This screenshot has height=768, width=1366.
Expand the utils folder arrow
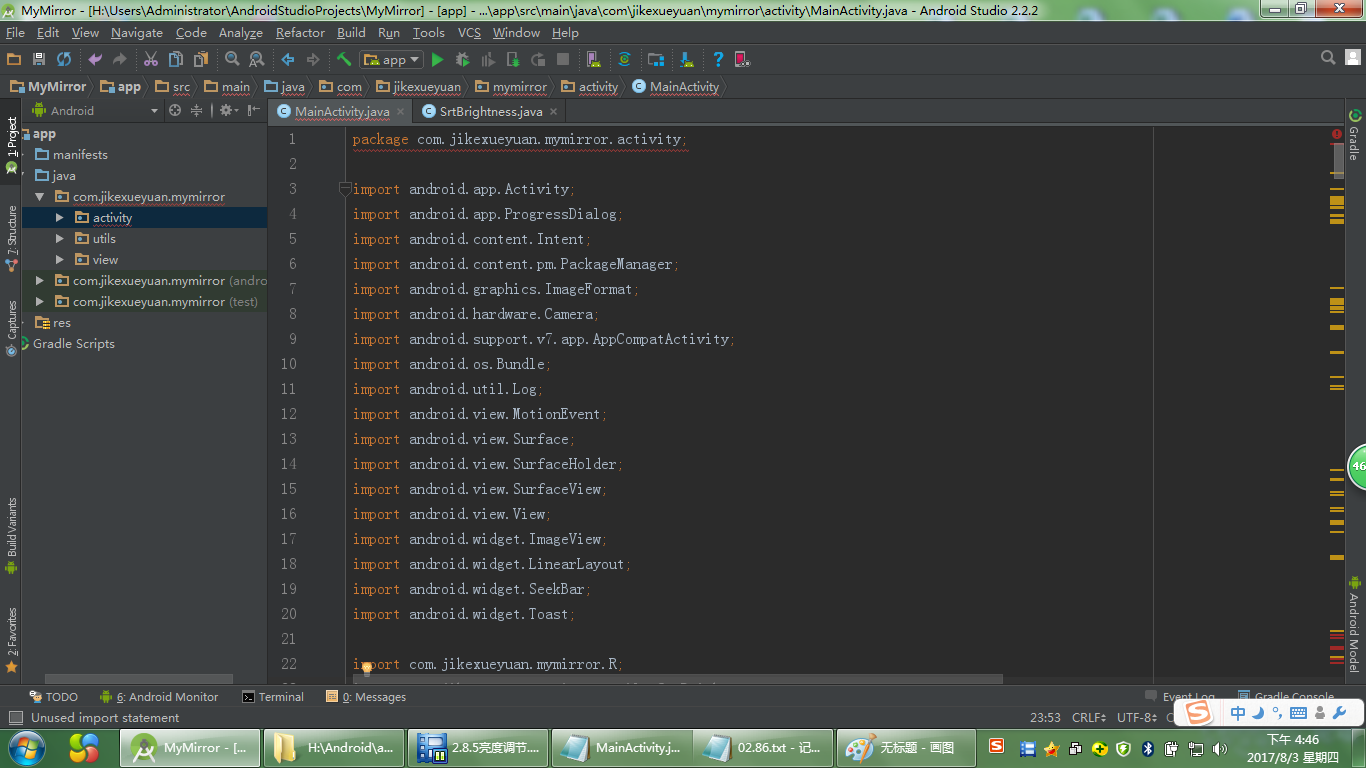click(60, 239)
